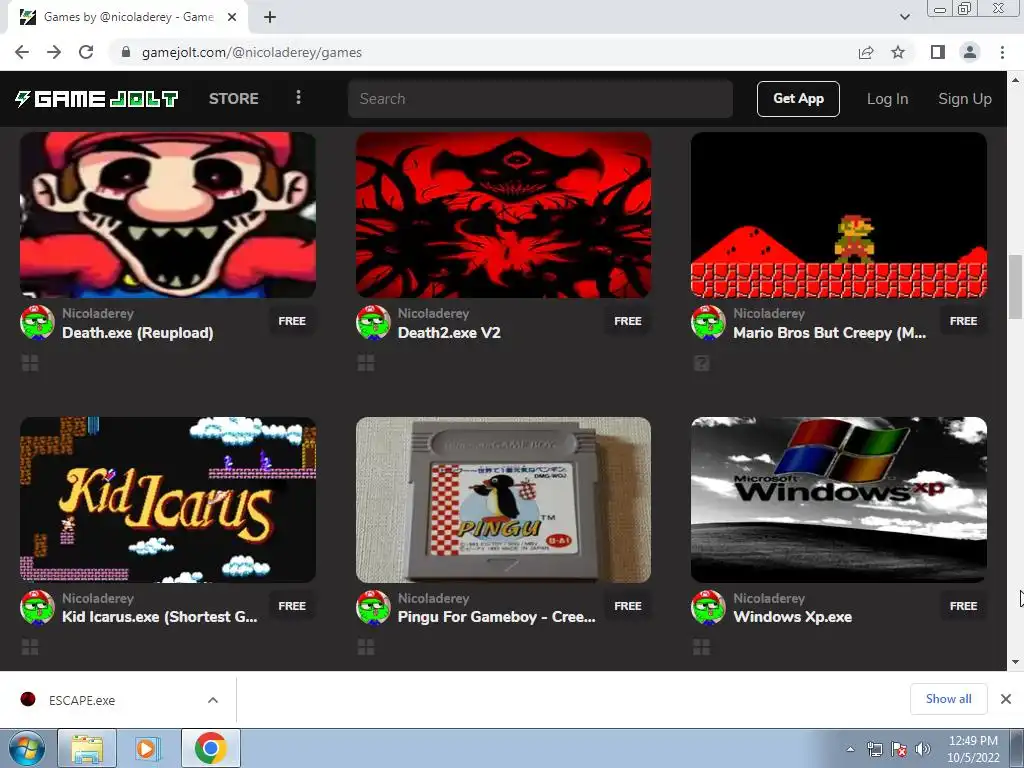Open the Death2.exe V2 title link
Image resolution: width=1024 pixels, height=768 pixels.
[449, 332]
